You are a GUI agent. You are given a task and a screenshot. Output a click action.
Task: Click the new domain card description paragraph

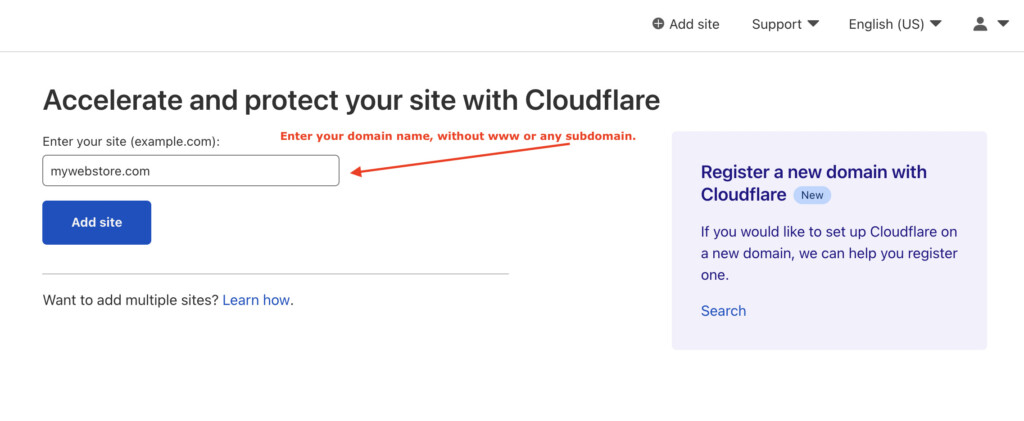tap(829, 253)
